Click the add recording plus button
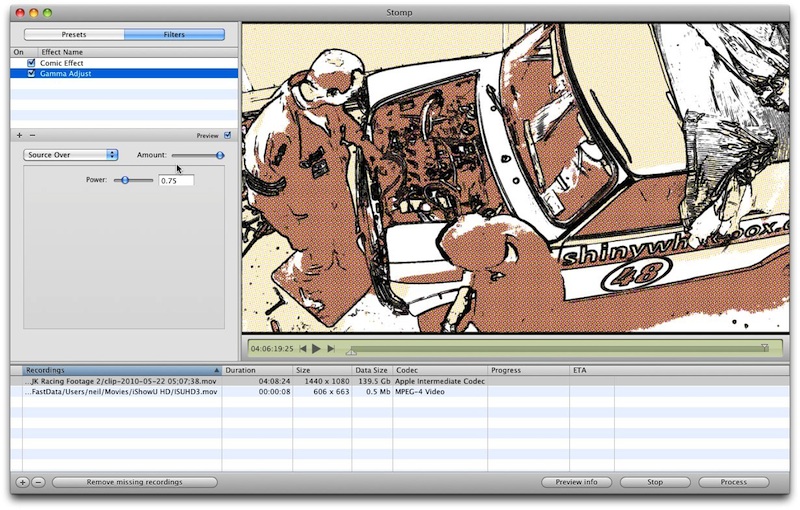 click(22, 482)
